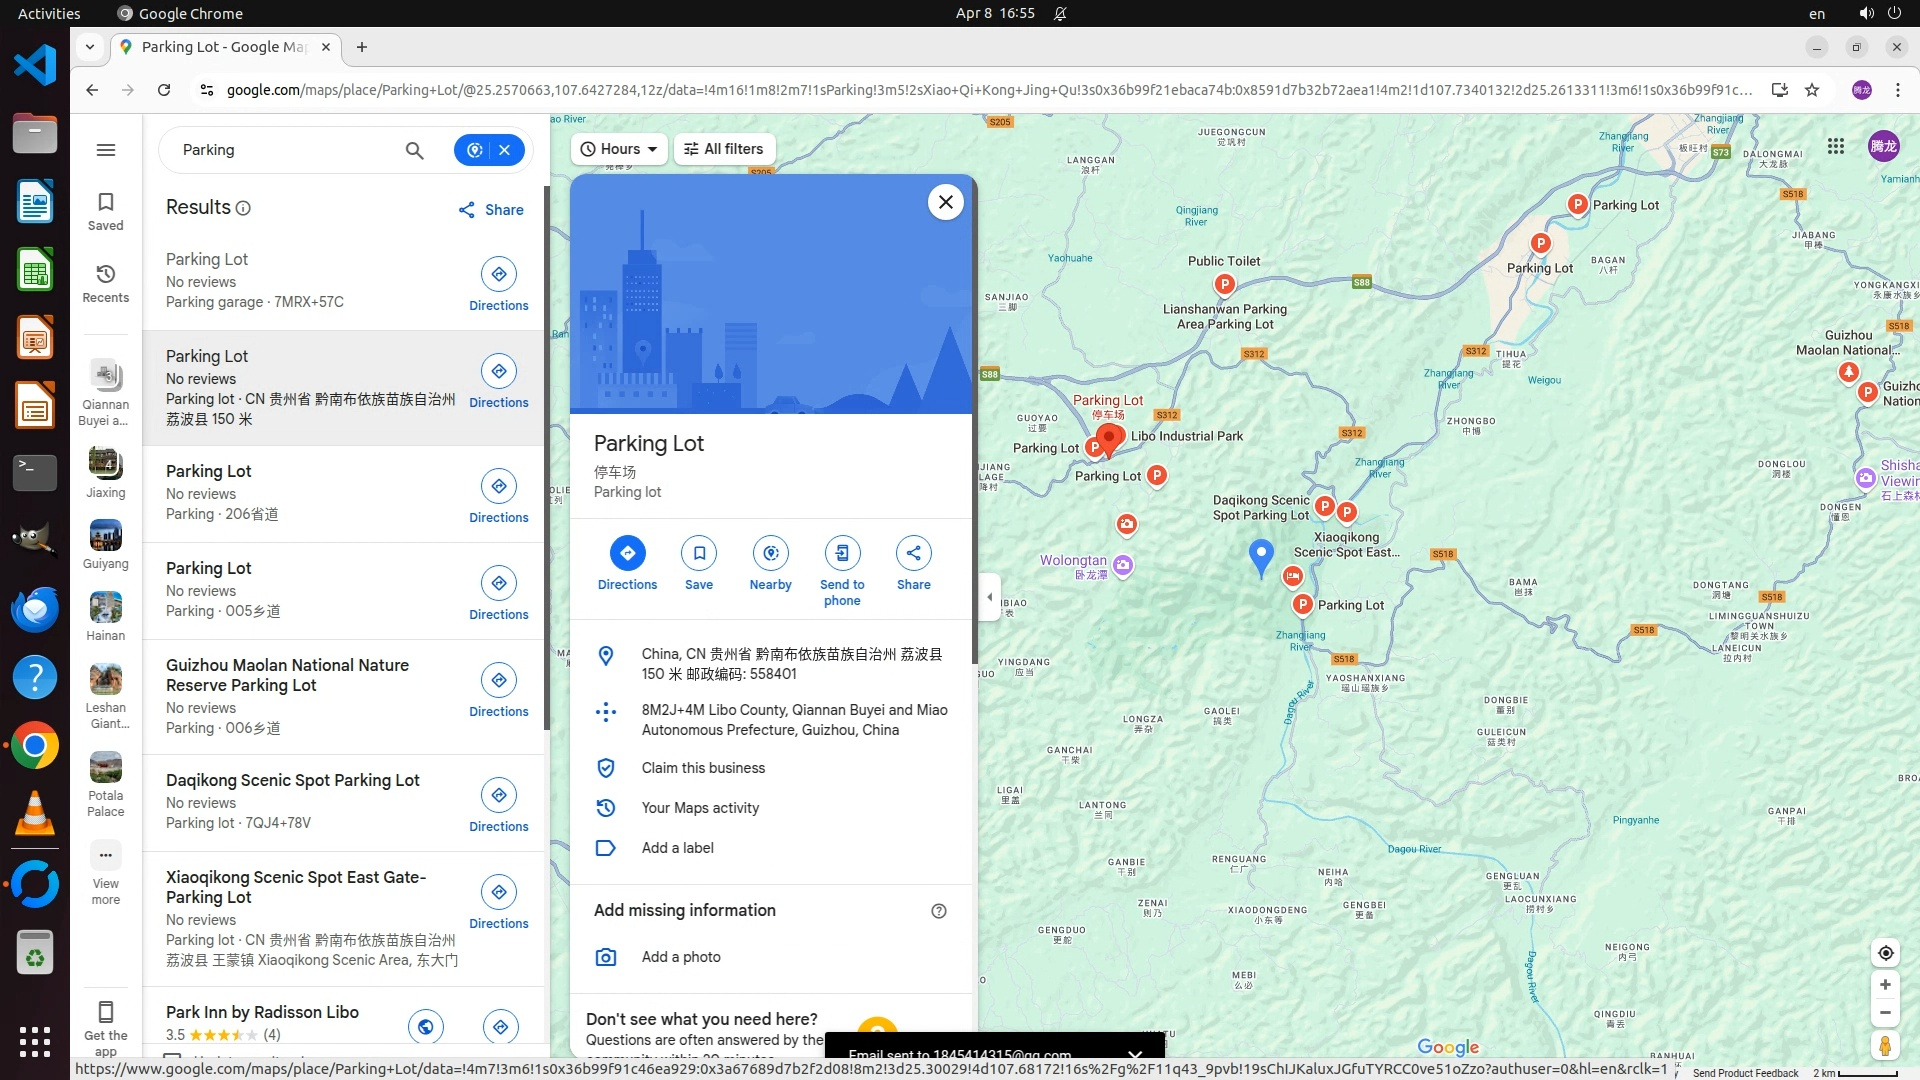Viewport: 1920px width, 1080px height.
Task: Expand the Hours filter dropdown
Action: pos(619,149)
